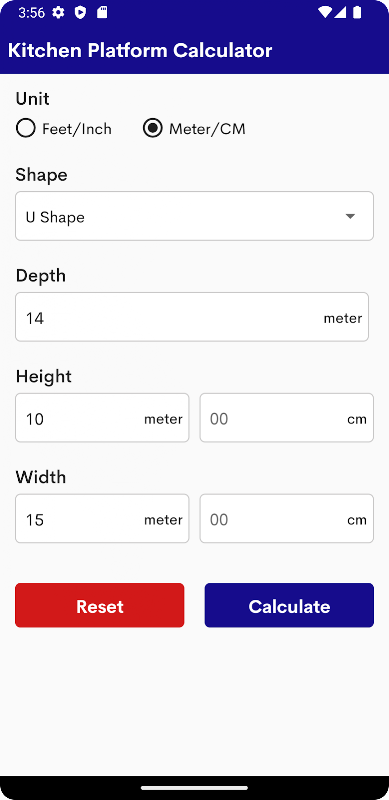
Task: Tap the home gesture bar at bottom
Action: coord(194,788)
